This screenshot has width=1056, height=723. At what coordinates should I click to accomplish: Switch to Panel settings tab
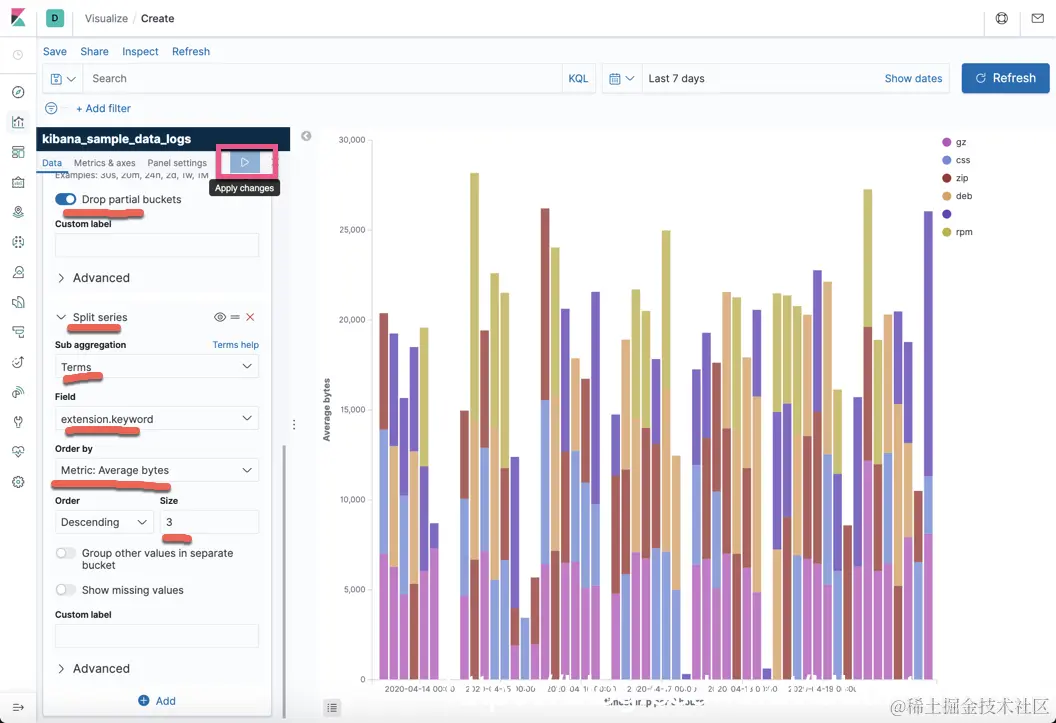[177, 163]
